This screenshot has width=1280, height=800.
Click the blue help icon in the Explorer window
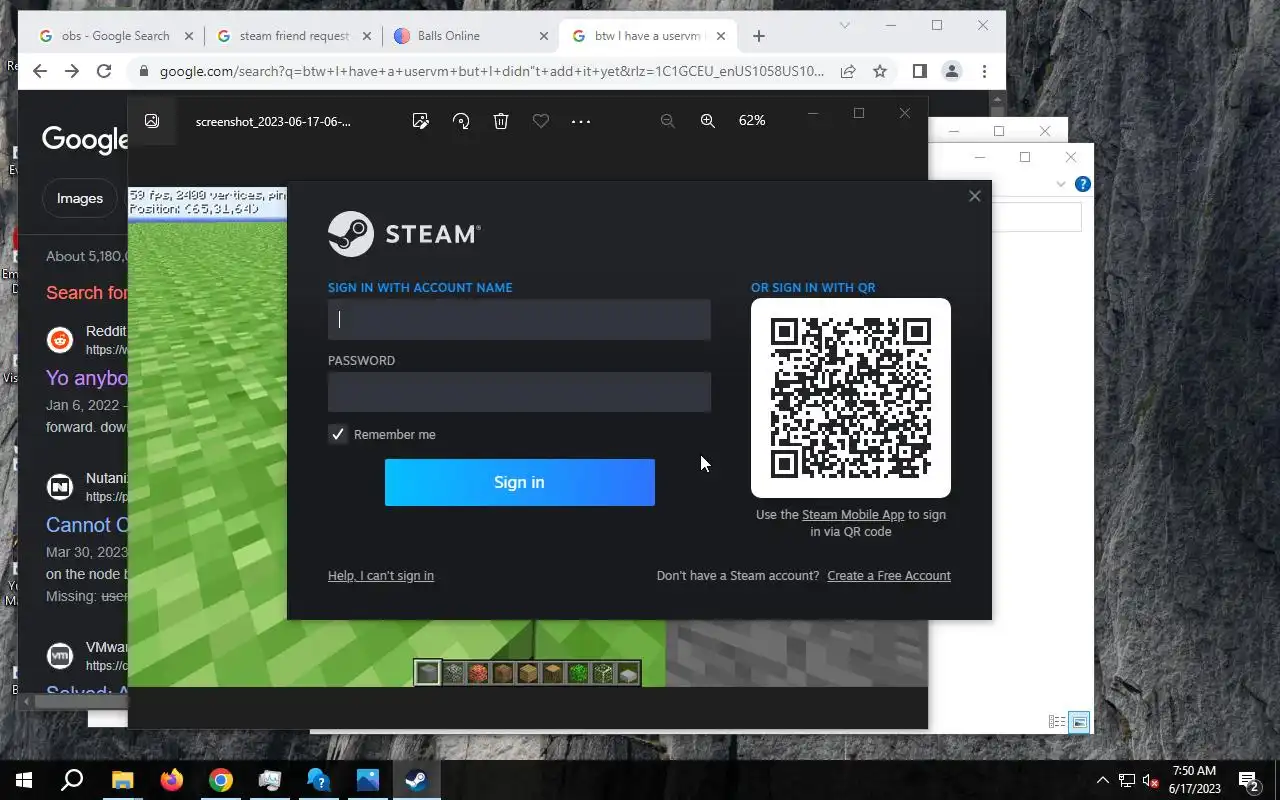click(x=1082, y=184)
